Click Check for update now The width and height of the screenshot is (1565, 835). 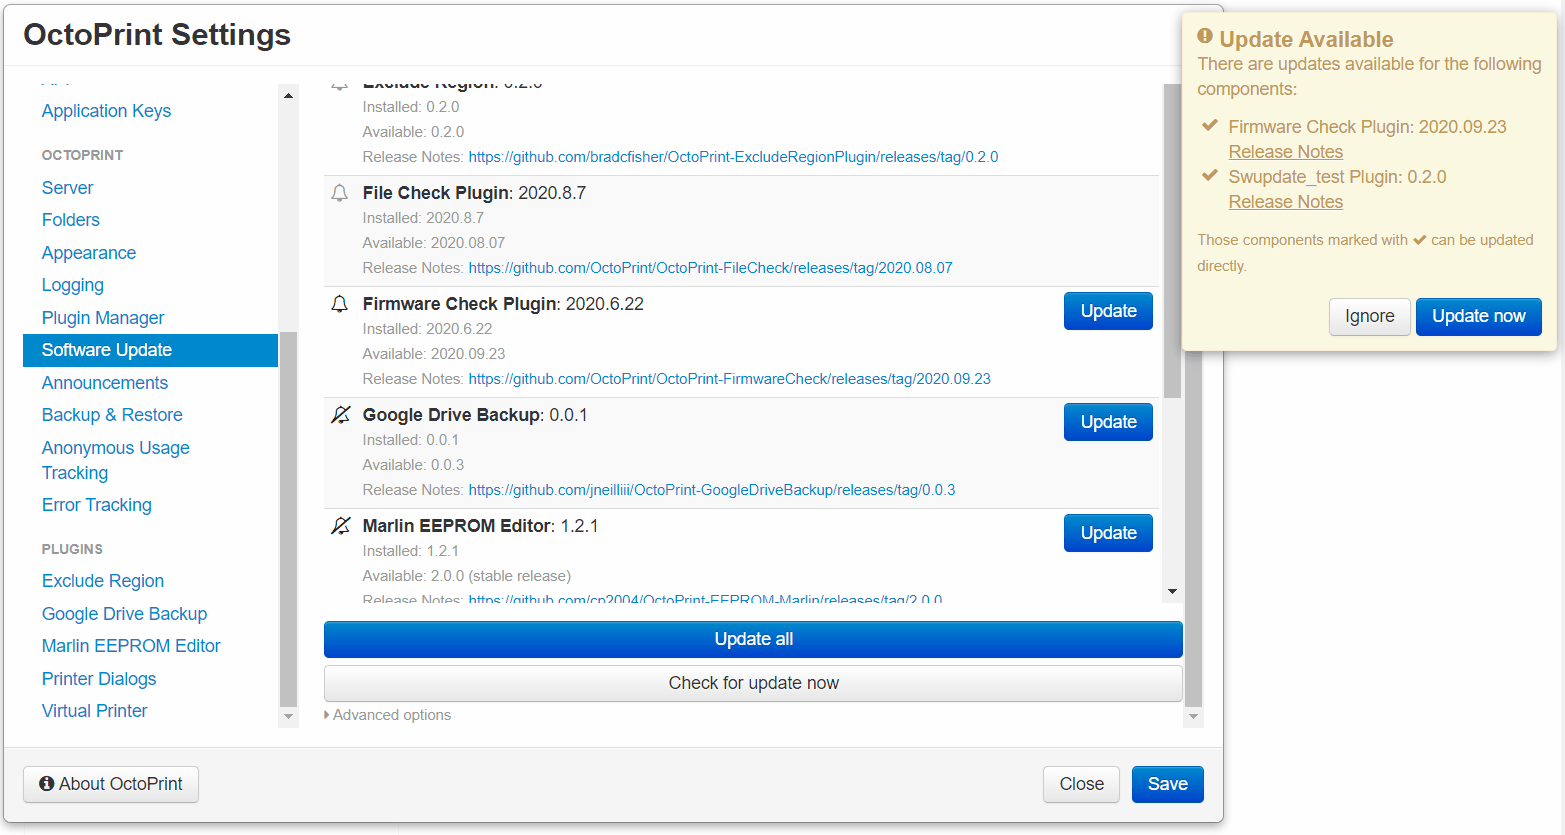click(x=753, y=683)
